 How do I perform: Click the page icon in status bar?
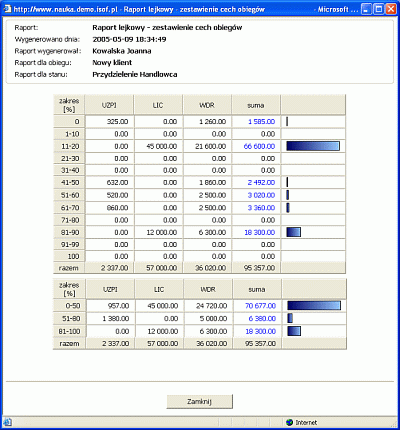point(8,422)
